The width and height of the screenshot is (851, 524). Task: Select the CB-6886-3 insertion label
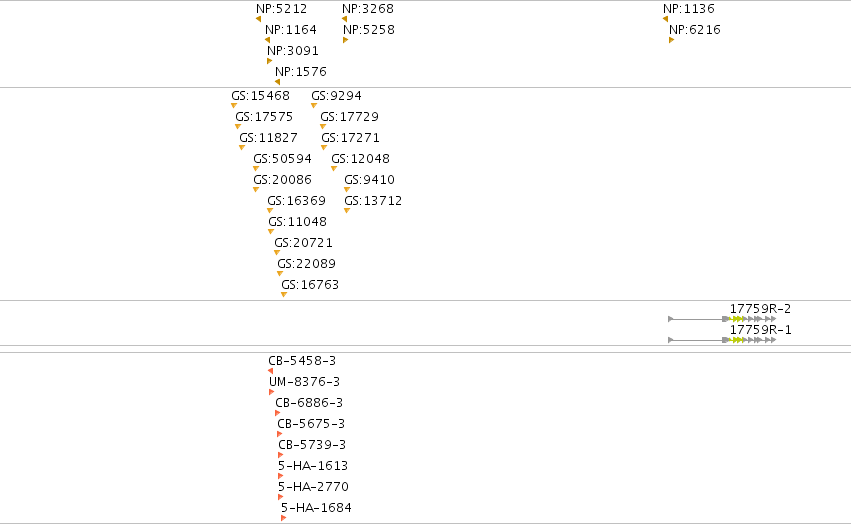coord(309,403)
